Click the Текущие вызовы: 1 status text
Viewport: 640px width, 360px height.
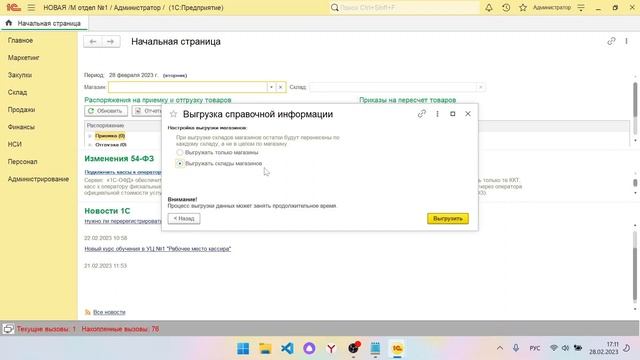[x=46, y=329]
